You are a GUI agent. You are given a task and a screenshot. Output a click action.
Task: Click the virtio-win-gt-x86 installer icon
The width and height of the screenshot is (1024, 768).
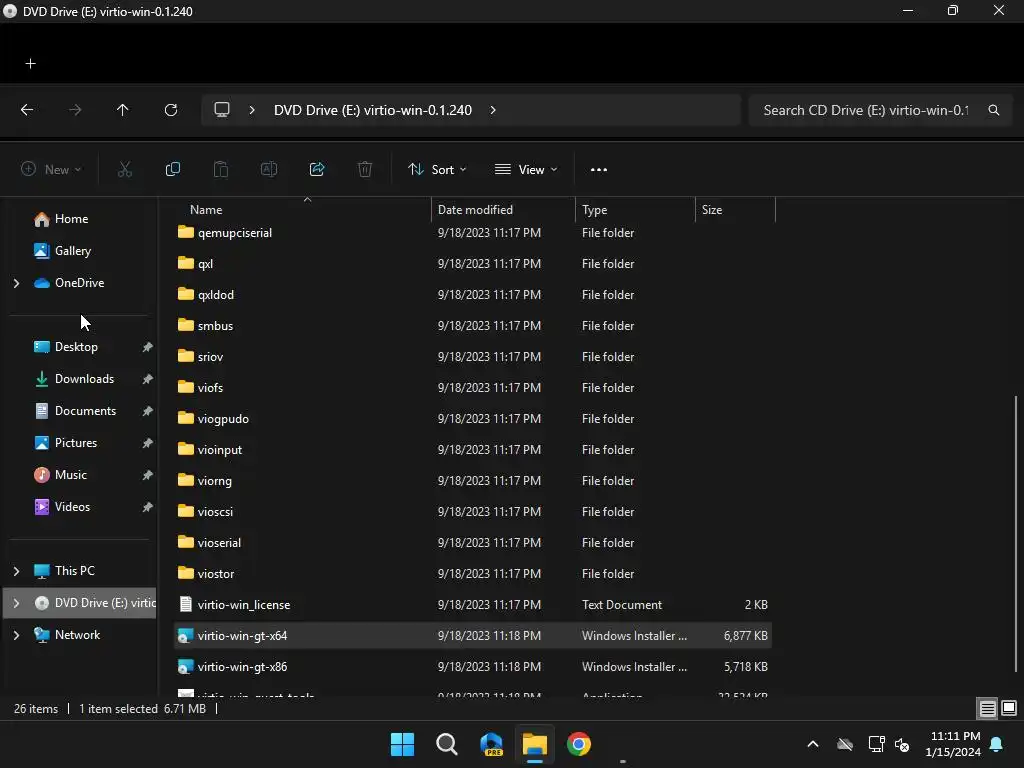pos(185,667)
